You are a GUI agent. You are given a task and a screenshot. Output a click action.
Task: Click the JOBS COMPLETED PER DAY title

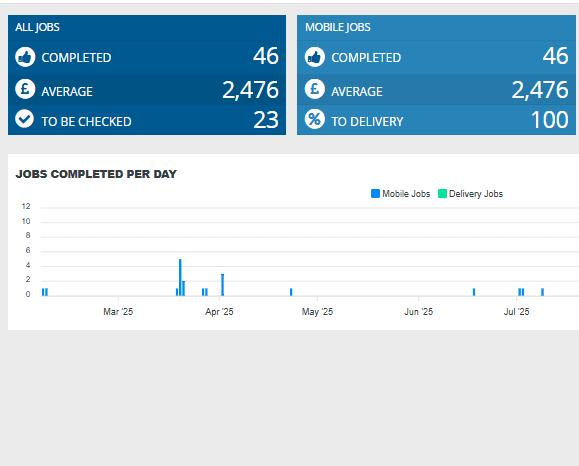(x=96, y=174)
